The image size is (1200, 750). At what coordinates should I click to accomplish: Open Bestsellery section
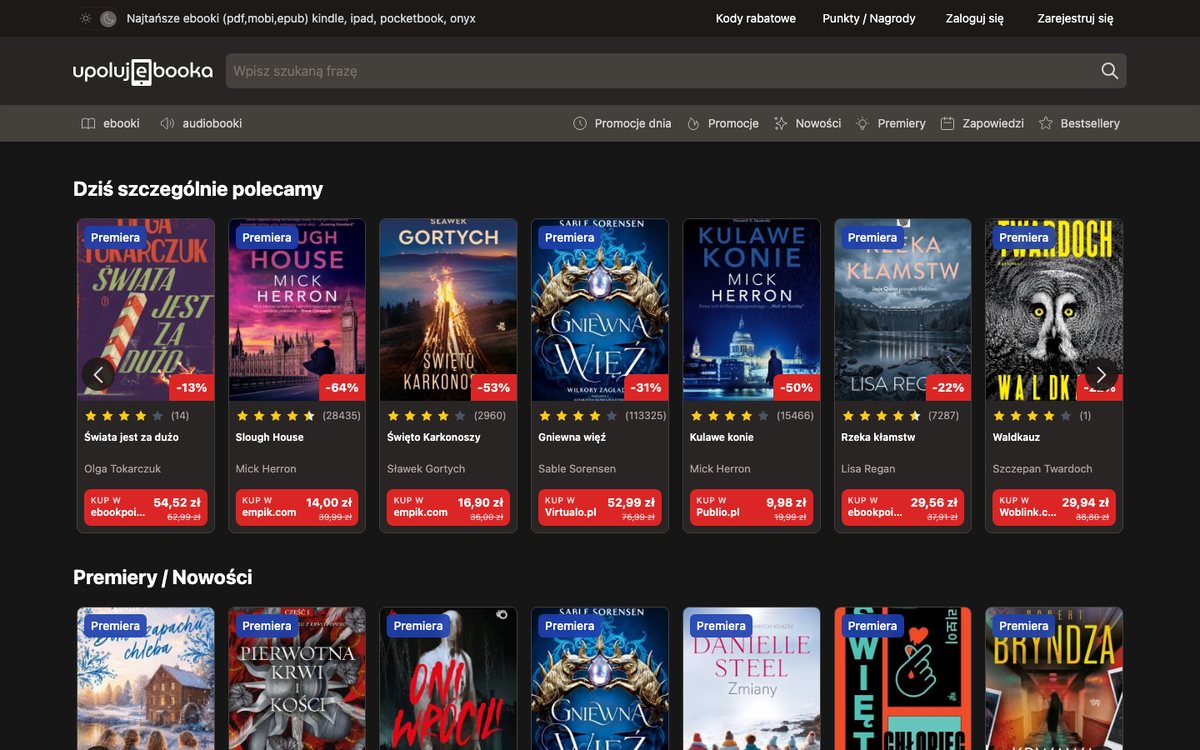[1090, 124]
